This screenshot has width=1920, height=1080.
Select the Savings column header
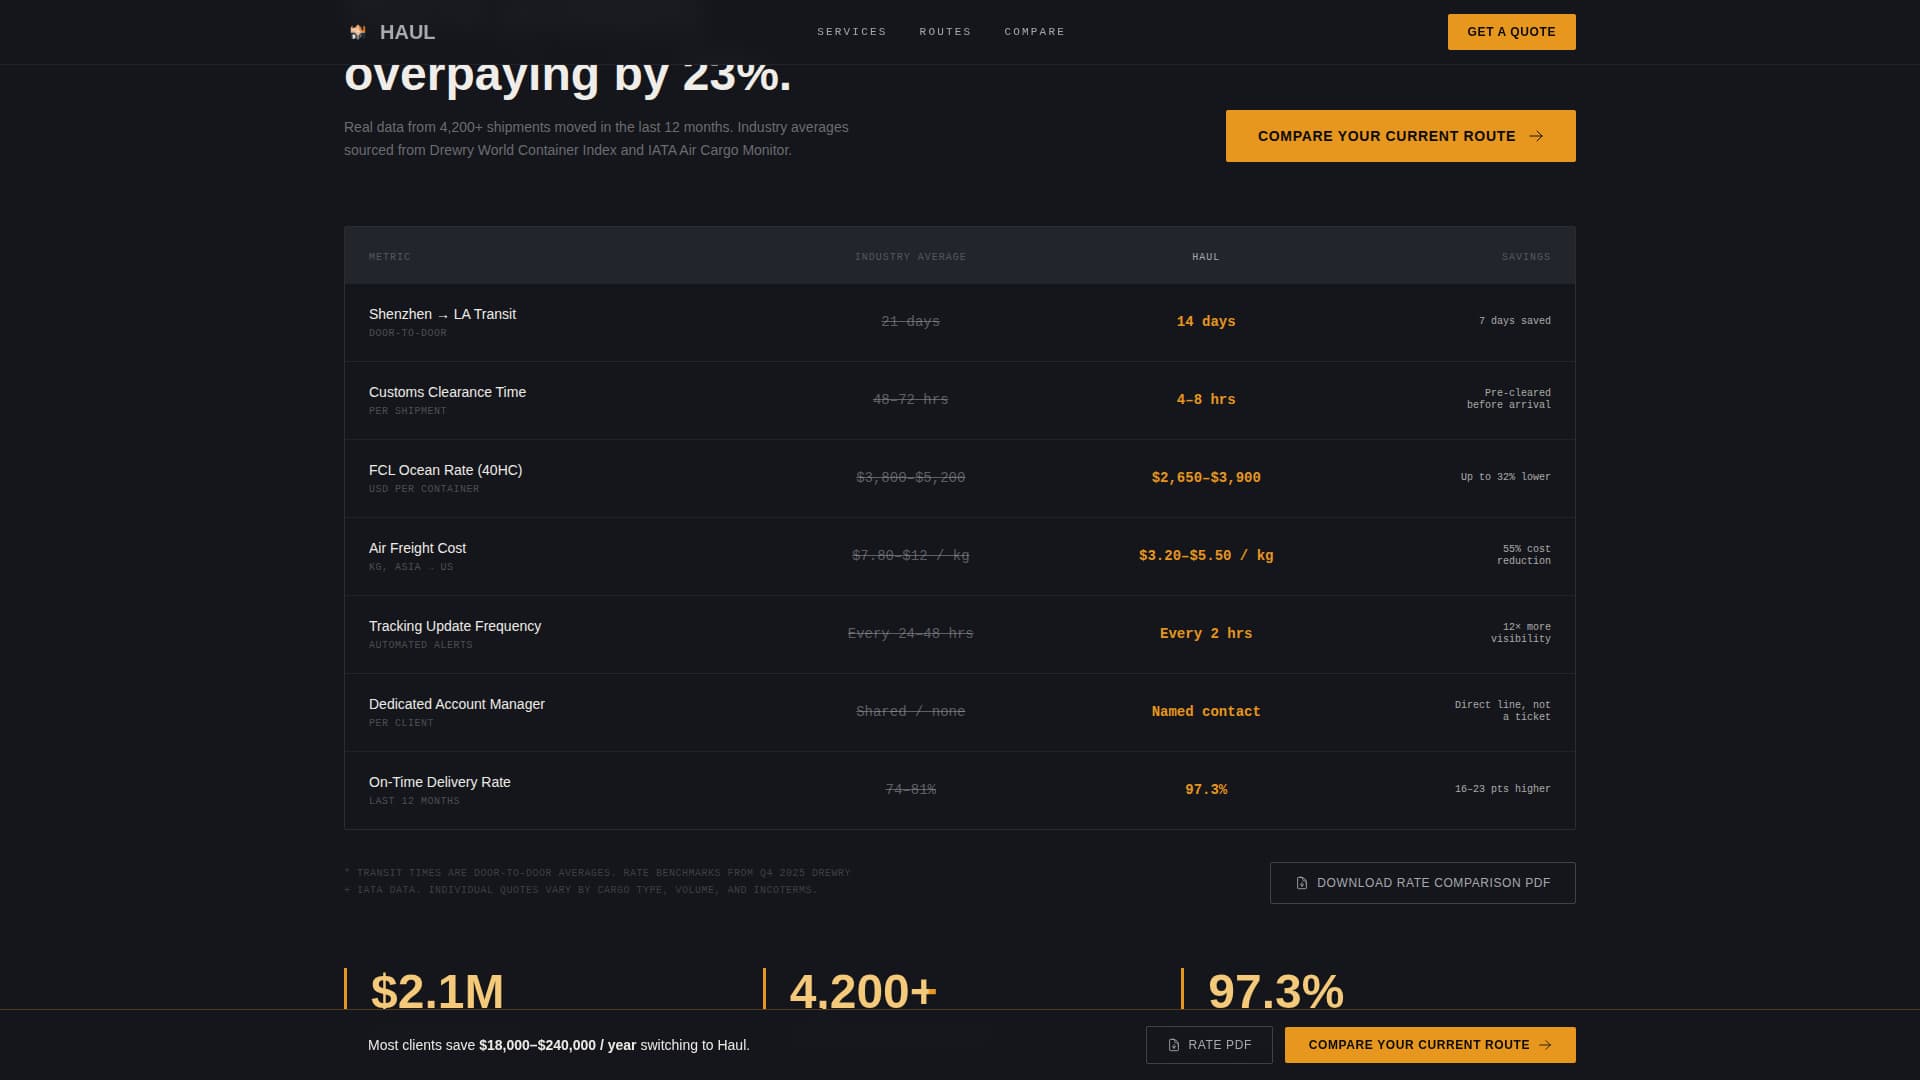click(x=1525, y=257)
